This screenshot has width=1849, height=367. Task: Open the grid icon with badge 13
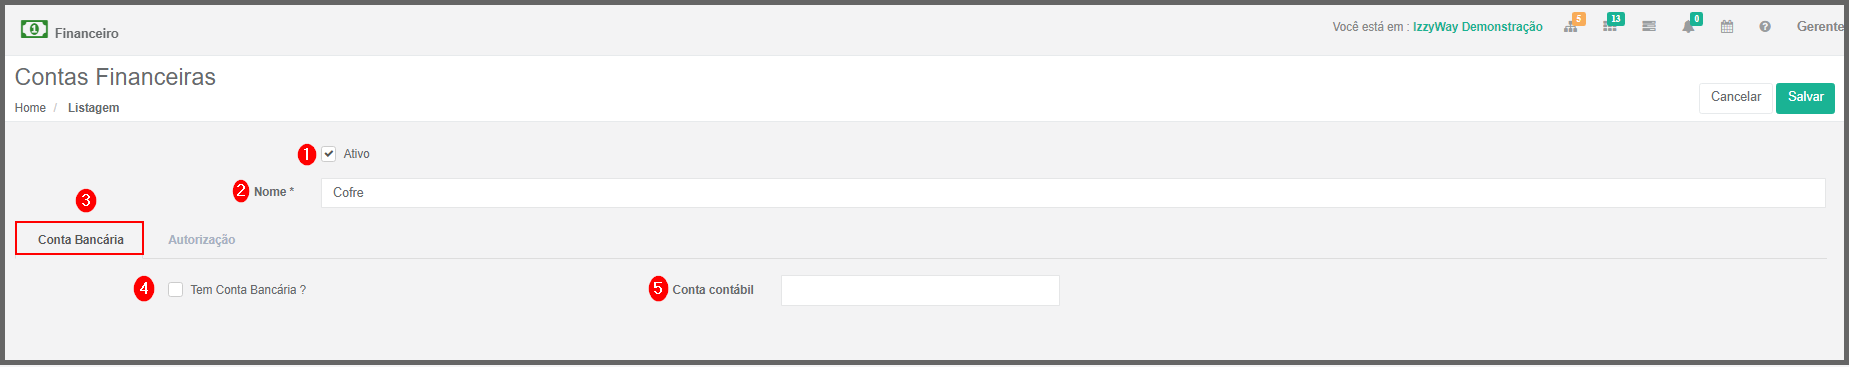(x=1610, y=26)
